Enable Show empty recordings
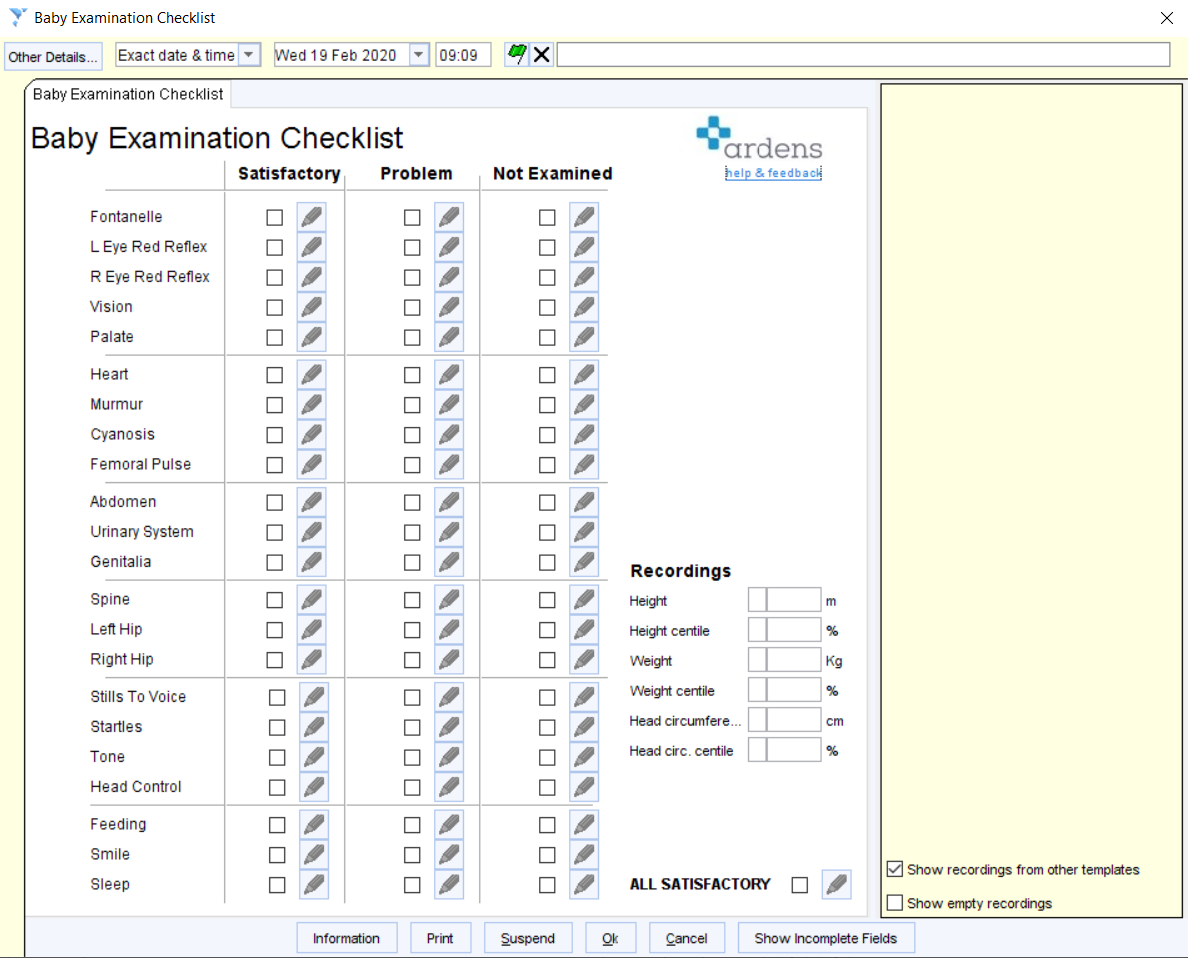The height and width of the screenshot is (958, 1188). coord(894,902)
